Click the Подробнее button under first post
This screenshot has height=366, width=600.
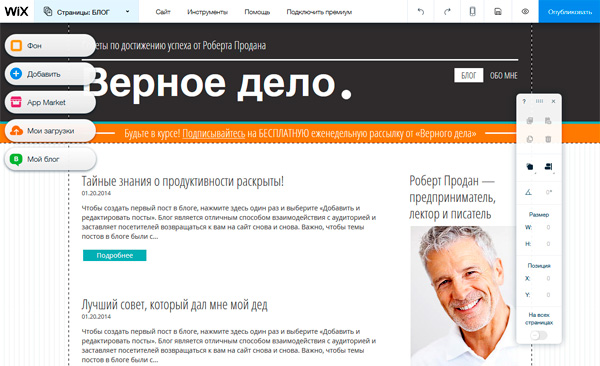tap(114, 255)
